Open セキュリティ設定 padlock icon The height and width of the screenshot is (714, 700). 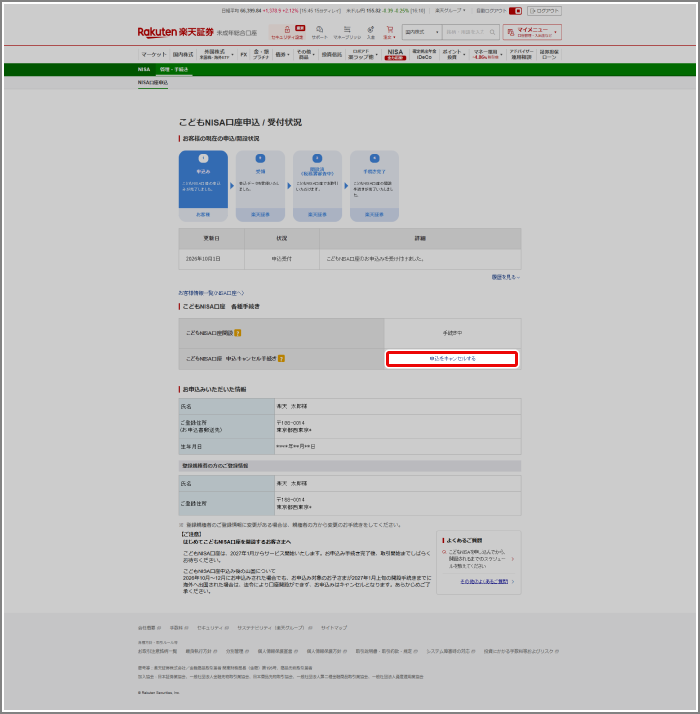point(287,30)
